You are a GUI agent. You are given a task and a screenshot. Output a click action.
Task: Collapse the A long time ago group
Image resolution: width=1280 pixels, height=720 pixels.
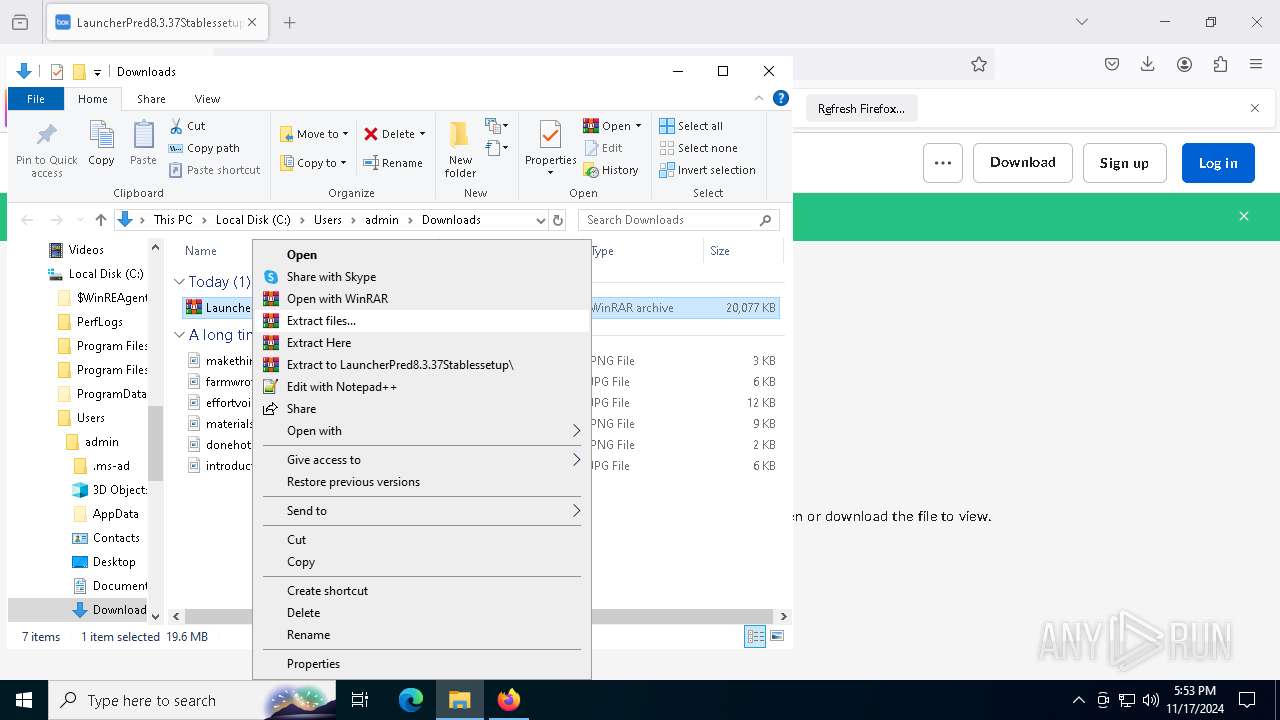click(179, 335)
